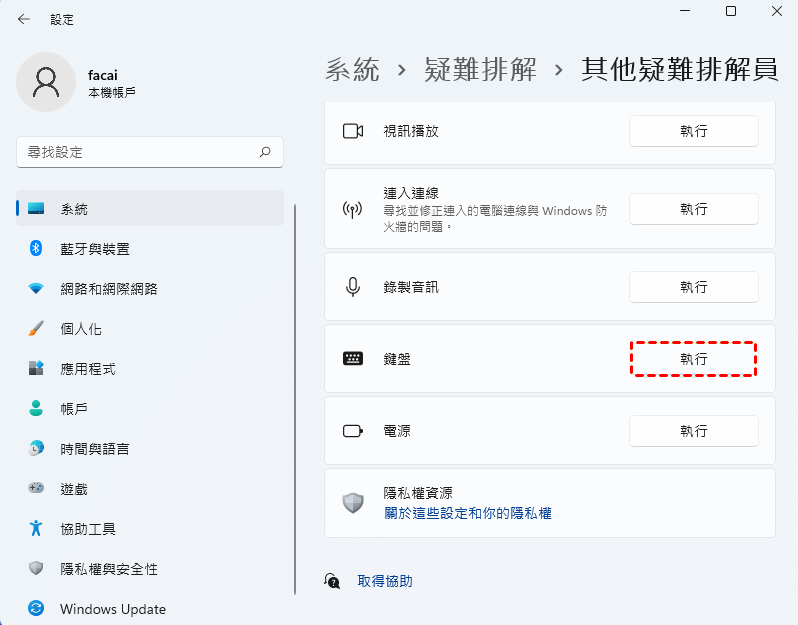
Task: Click the 取得協助 help link
Action: 384,581
